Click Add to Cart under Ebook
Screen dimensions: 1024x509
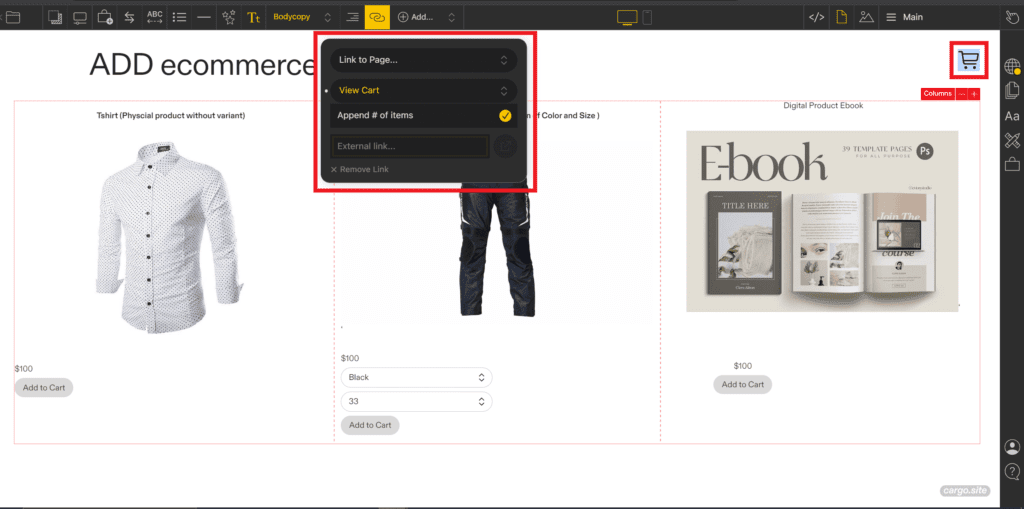pos(743,384)
